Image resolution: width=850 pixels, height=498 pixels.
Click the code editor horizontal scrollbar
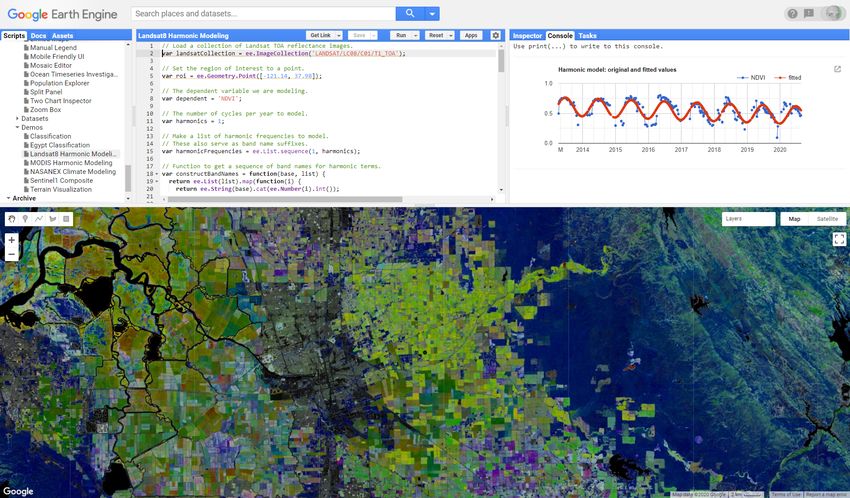coord(285,199)
